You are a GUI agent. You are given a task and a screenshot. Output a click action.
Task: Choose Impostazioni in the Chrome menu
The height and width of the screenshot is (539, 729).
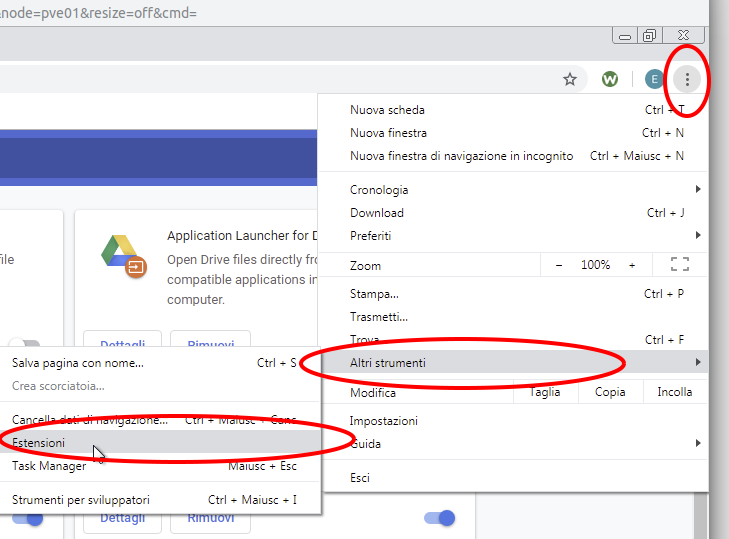384,421
